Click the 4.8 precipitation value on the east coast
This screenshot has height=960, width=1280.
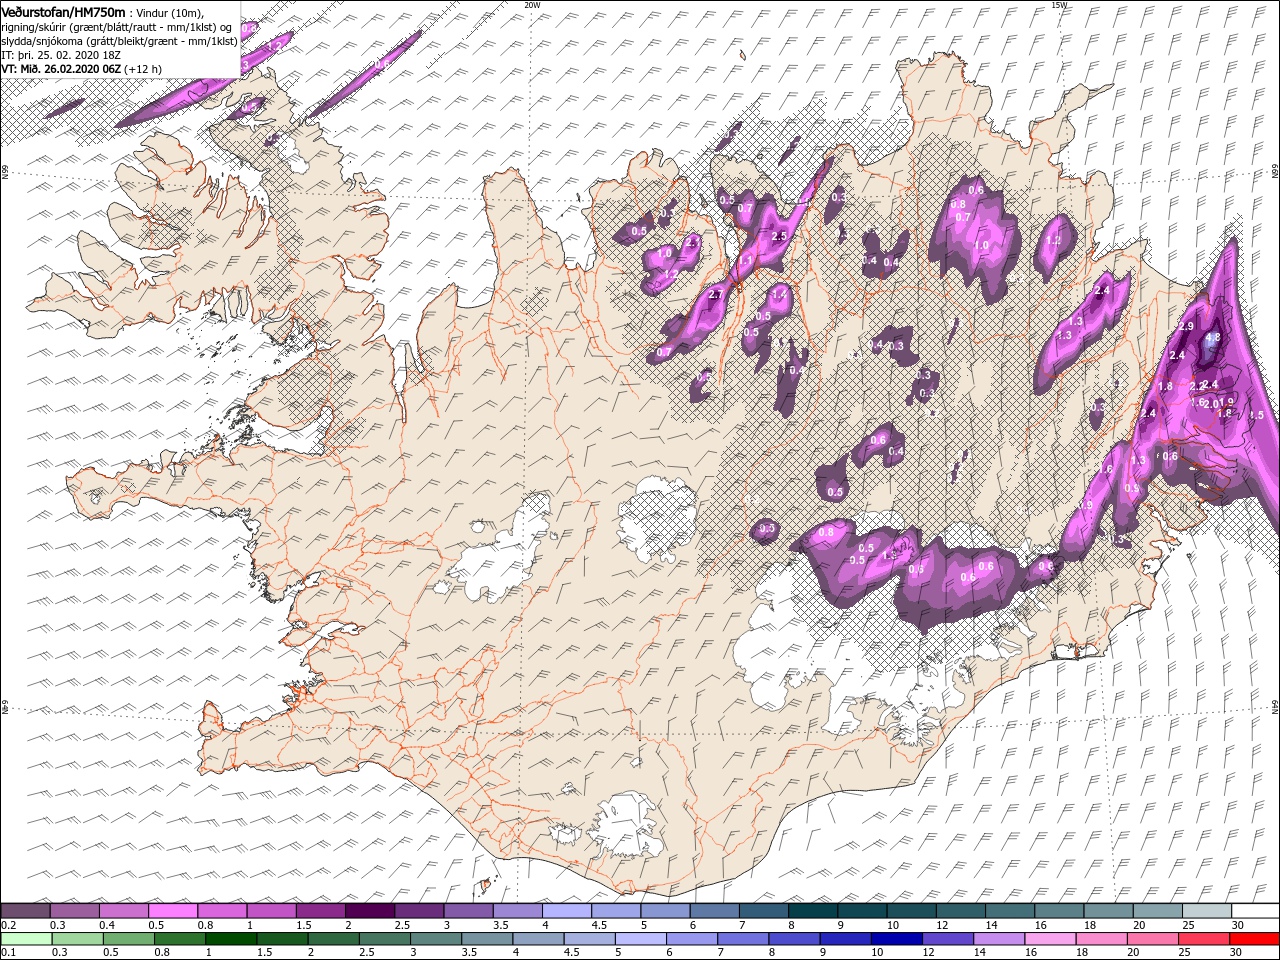pyautogui.click(x=1213, y=338)
